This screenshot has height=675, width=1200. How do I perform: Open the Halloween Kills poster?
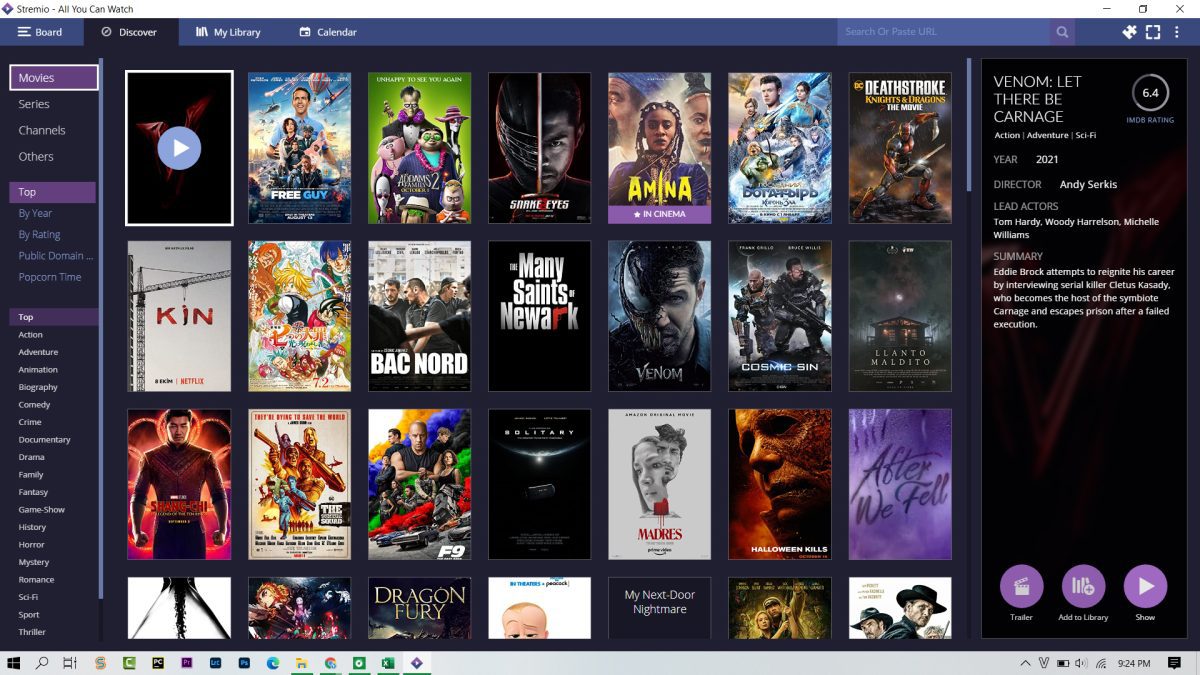pos(779,484)
